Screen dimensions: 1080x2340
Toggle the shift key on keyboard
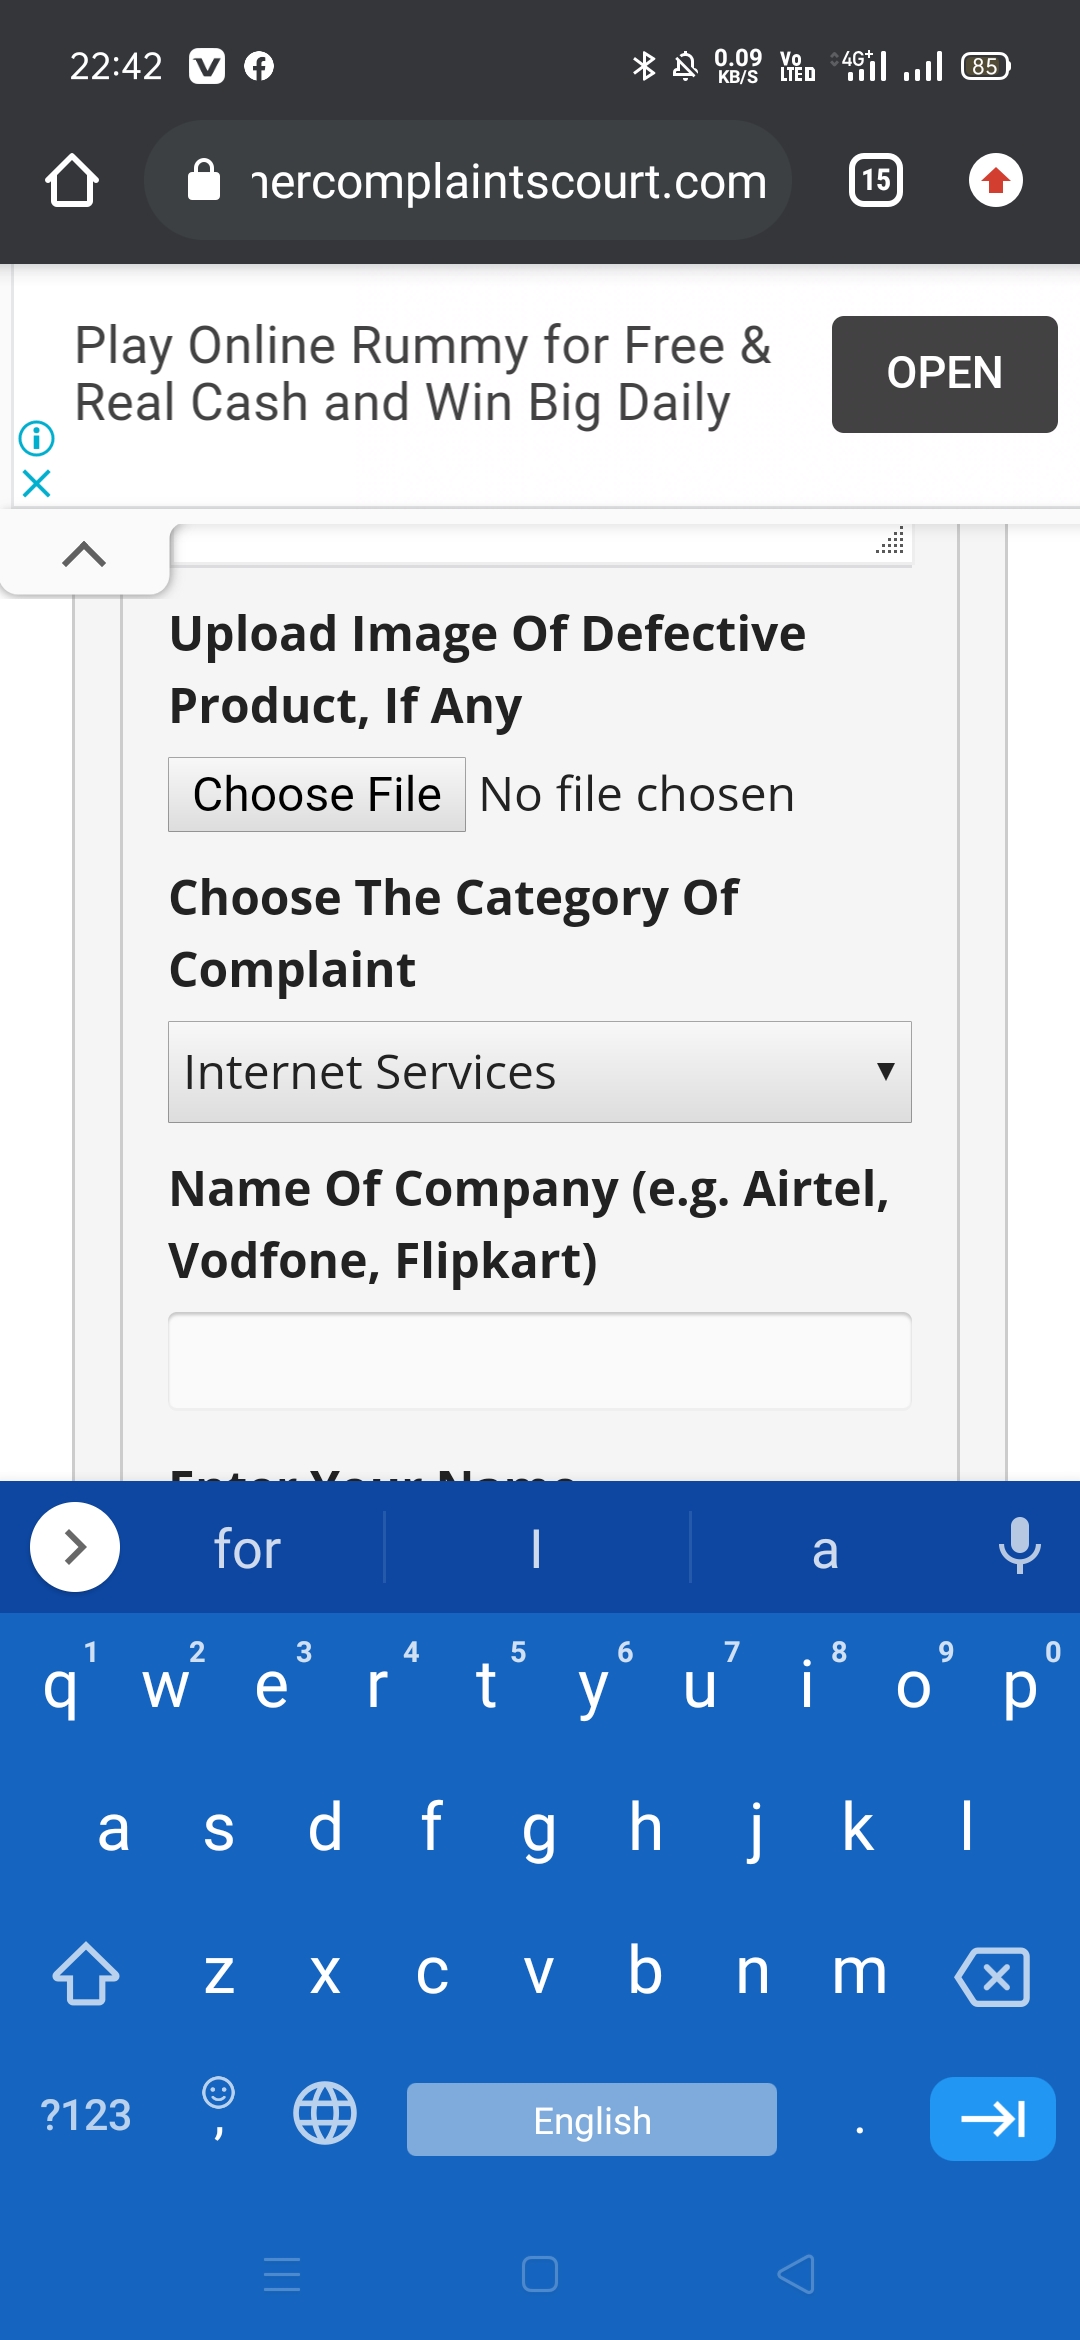click(86, 1974)
